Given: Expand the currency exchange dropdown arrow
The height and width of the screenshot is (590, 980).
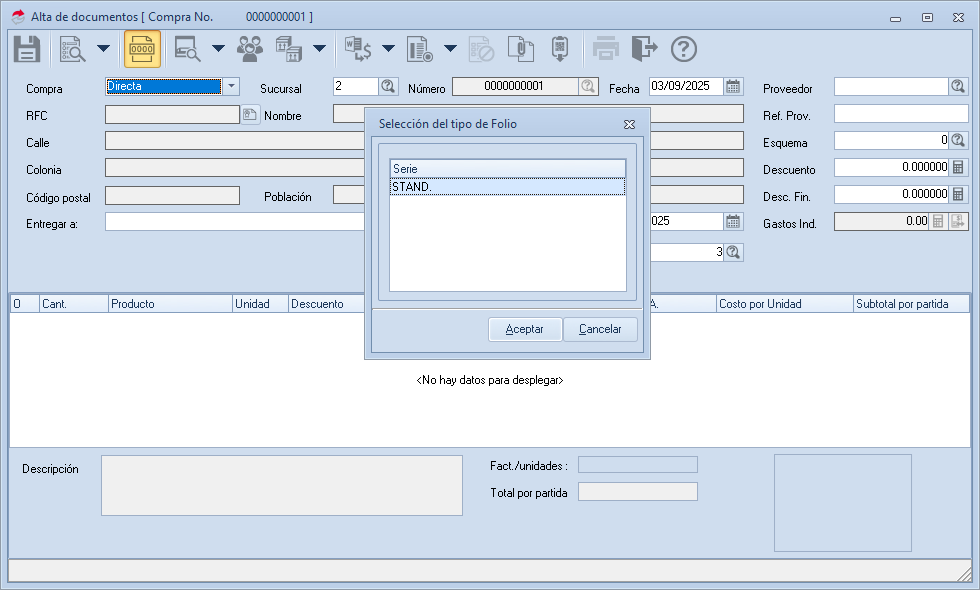Looking at the screenshot, I should 388,48.
